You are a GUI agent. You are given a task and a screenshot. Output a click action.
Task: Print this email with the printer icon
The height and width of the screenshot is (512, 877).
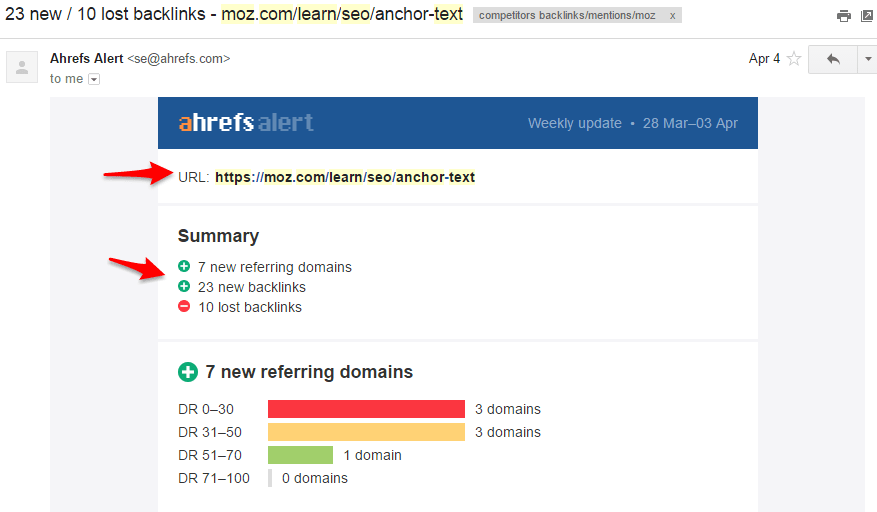point(844,16)
